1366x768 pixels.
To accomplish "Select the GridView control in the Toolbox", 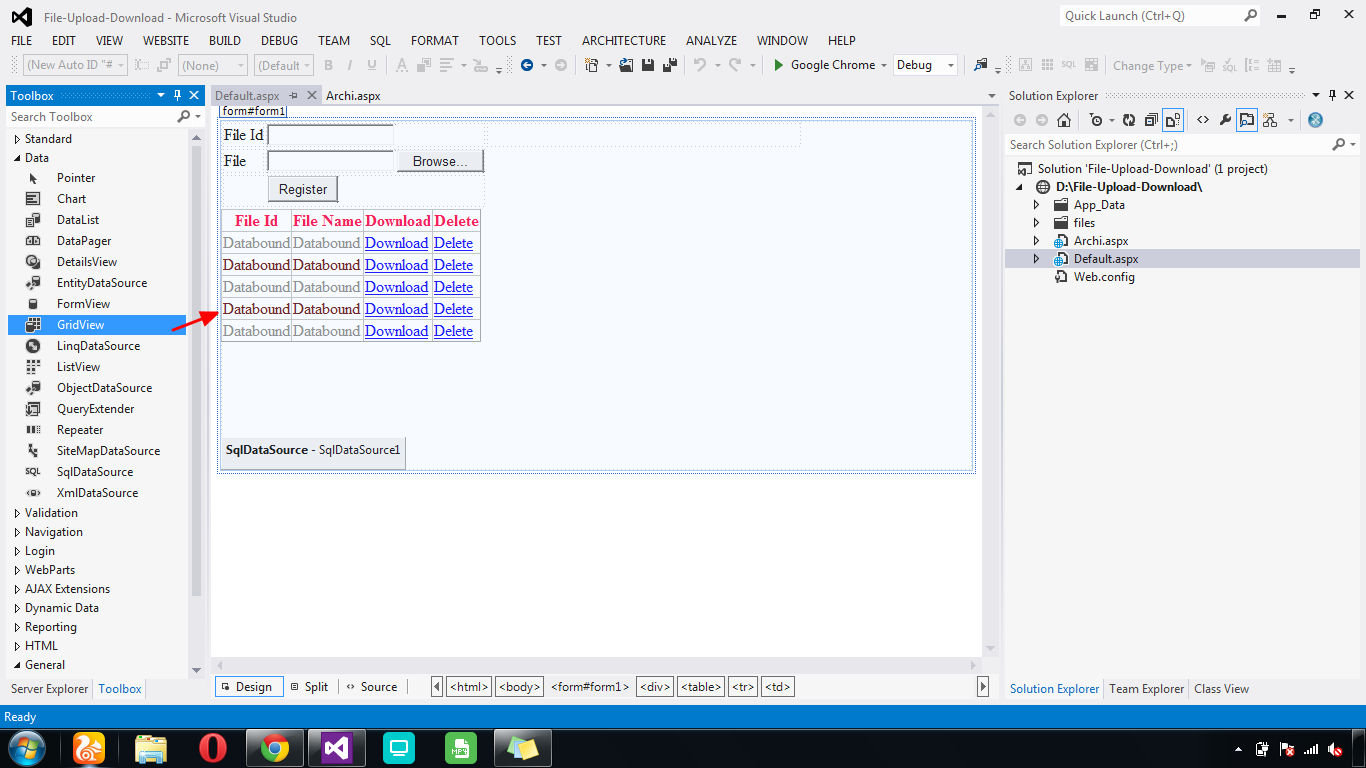I will [97, 325].
